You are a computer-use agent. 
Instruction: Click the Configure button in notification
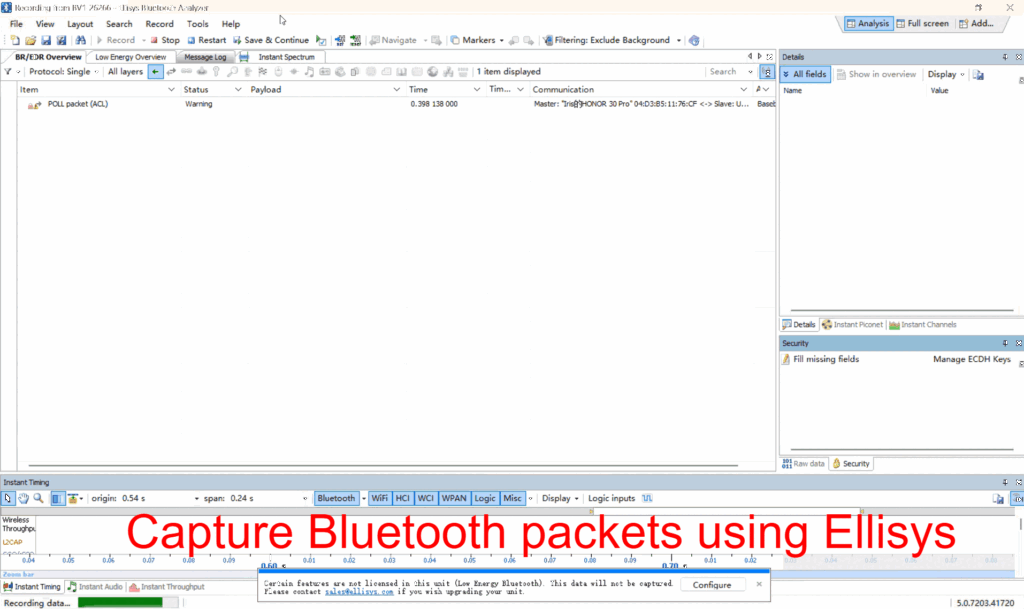click(x=712, y=585)
